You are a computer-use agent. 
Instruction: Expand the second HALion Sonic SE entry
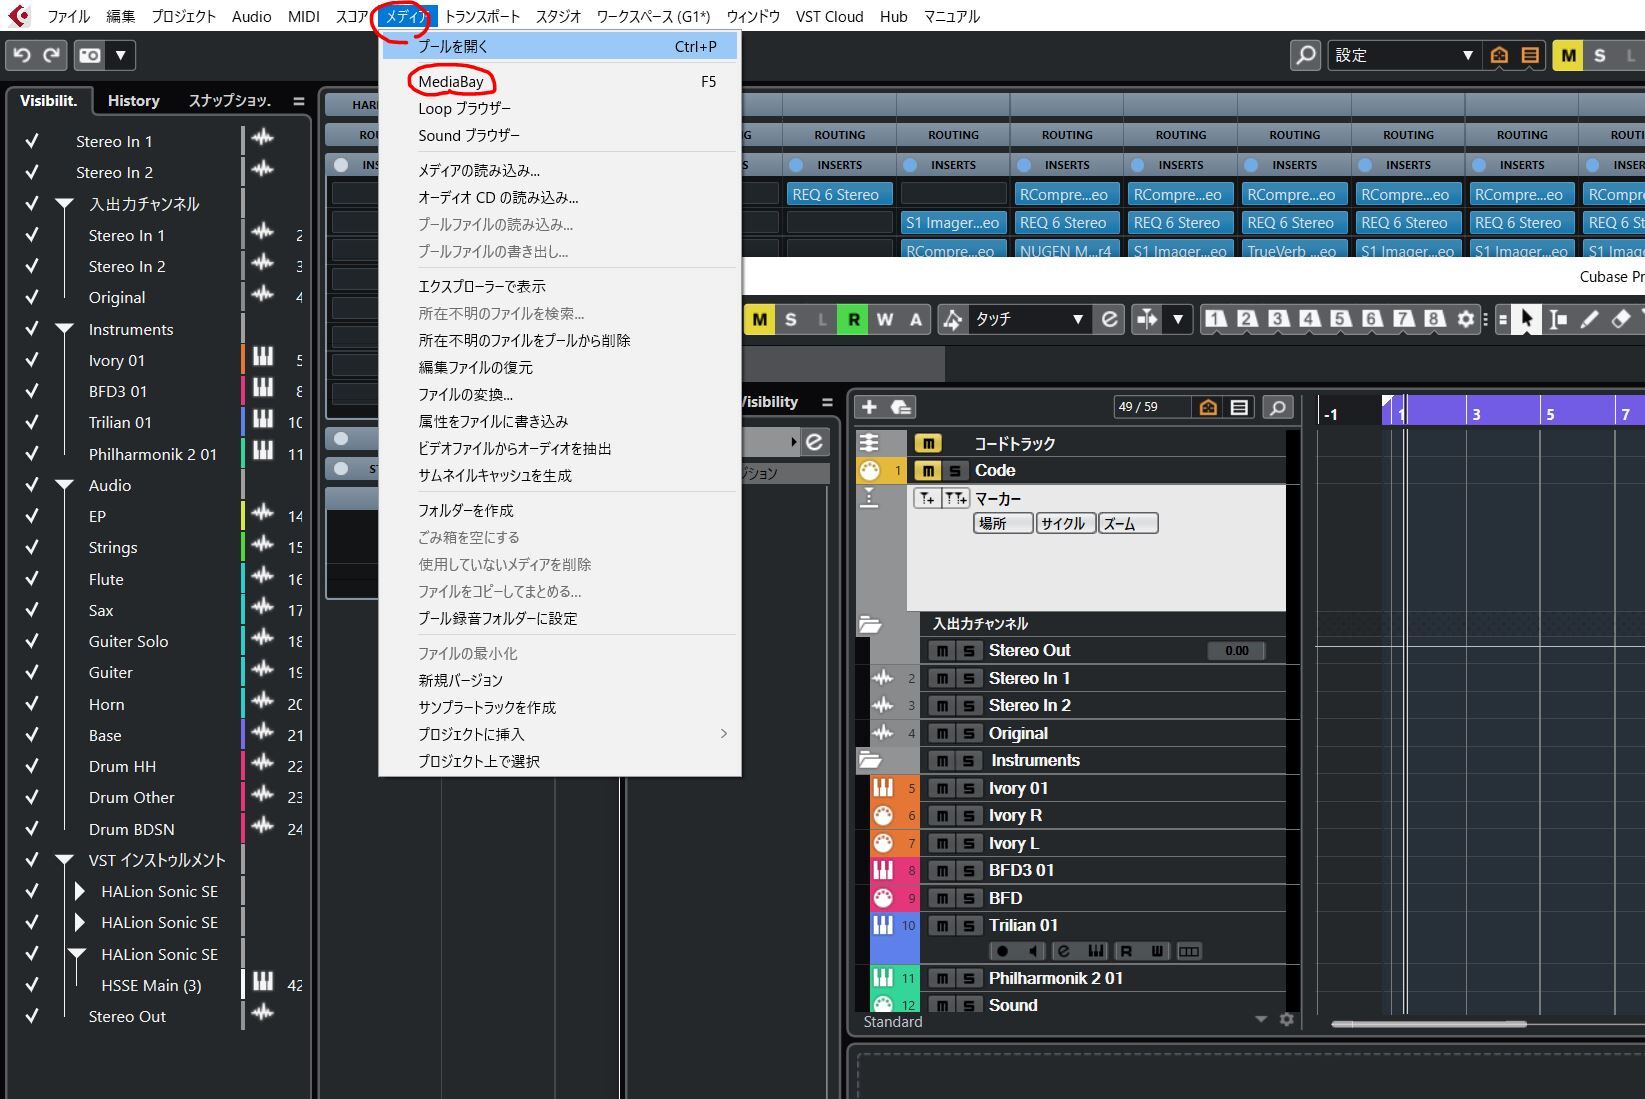tap(80, 922)
